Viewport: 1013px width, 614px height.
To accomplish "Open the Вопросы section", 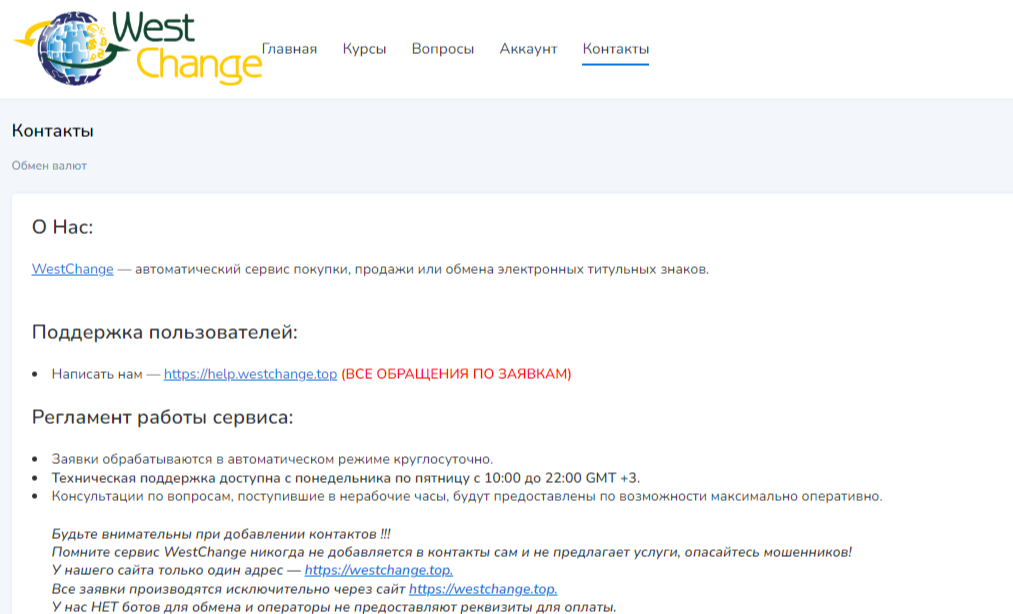I will coord(443,49).
